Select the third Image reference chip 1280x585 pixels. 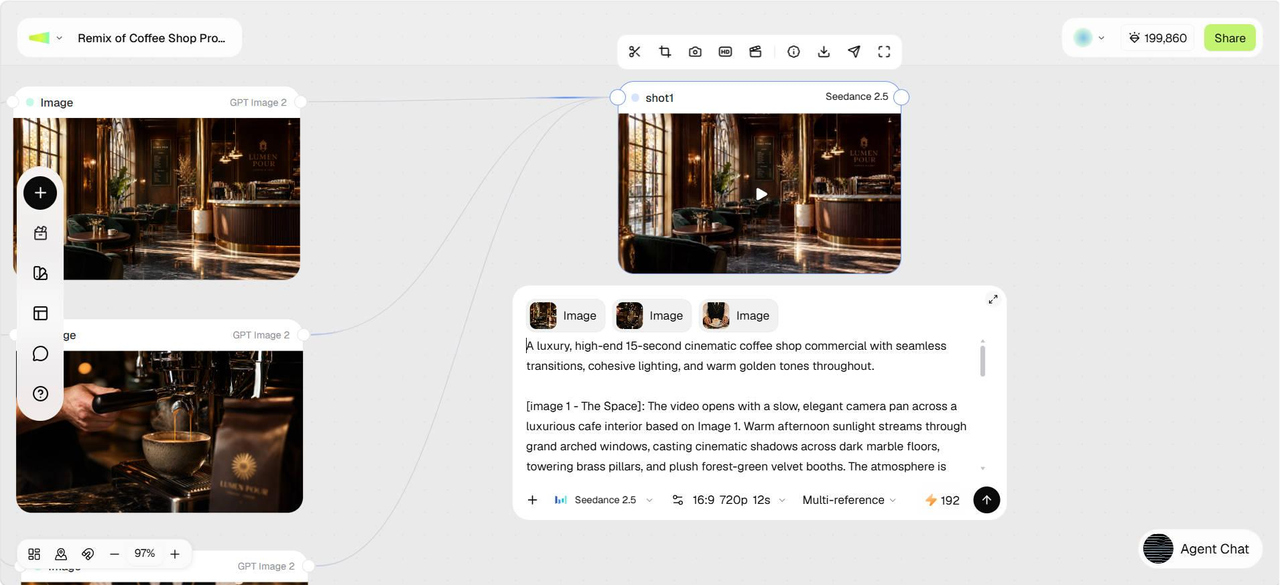tap(739, 315)
